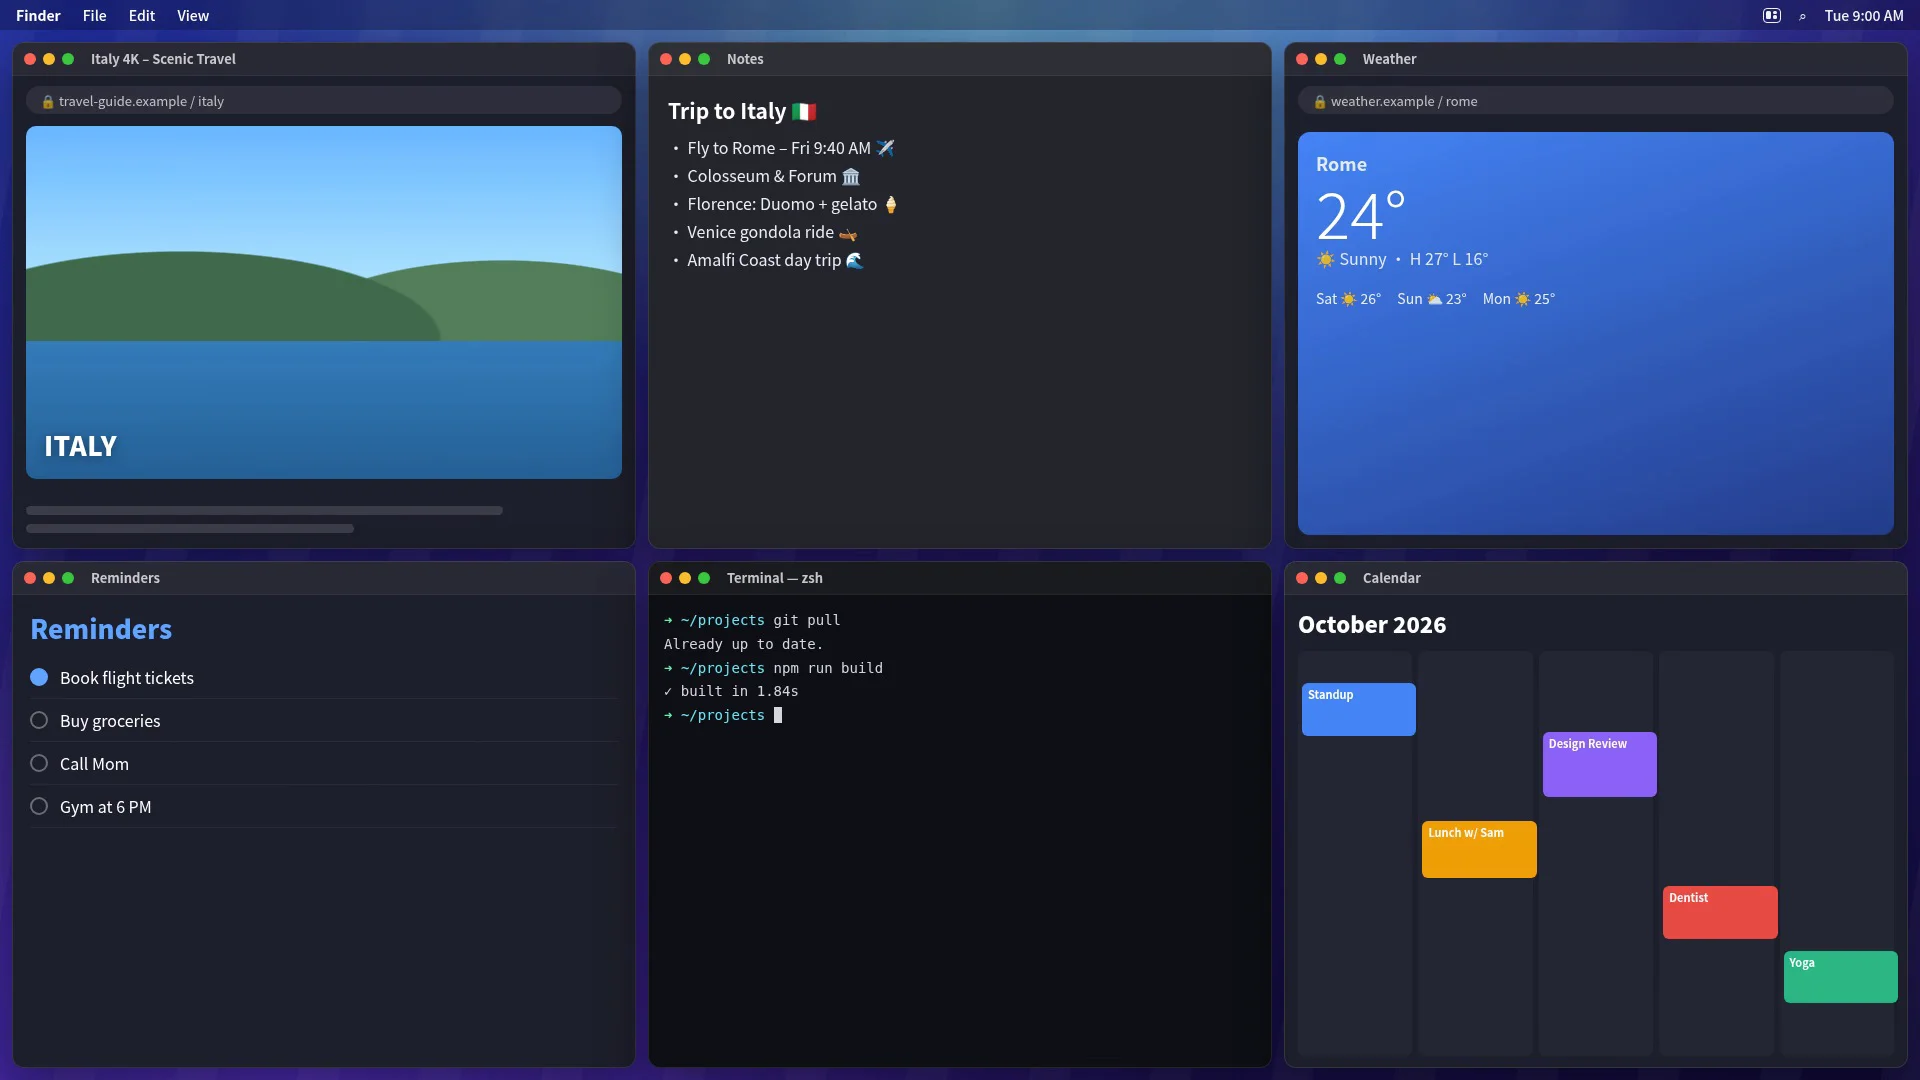Click the 'npm run build' terminal line

coord(773,668)
